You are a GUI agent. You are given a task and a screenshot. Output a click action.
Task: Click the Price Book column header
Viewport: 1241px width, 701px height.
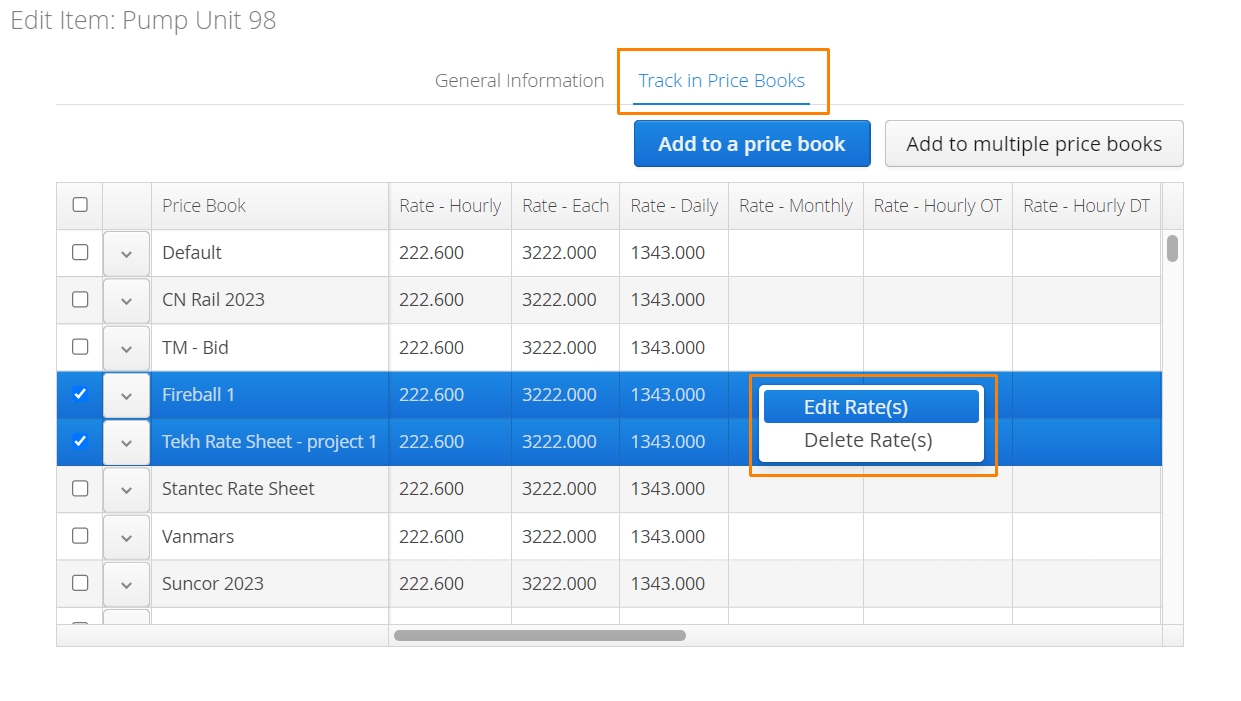[270, 206]
